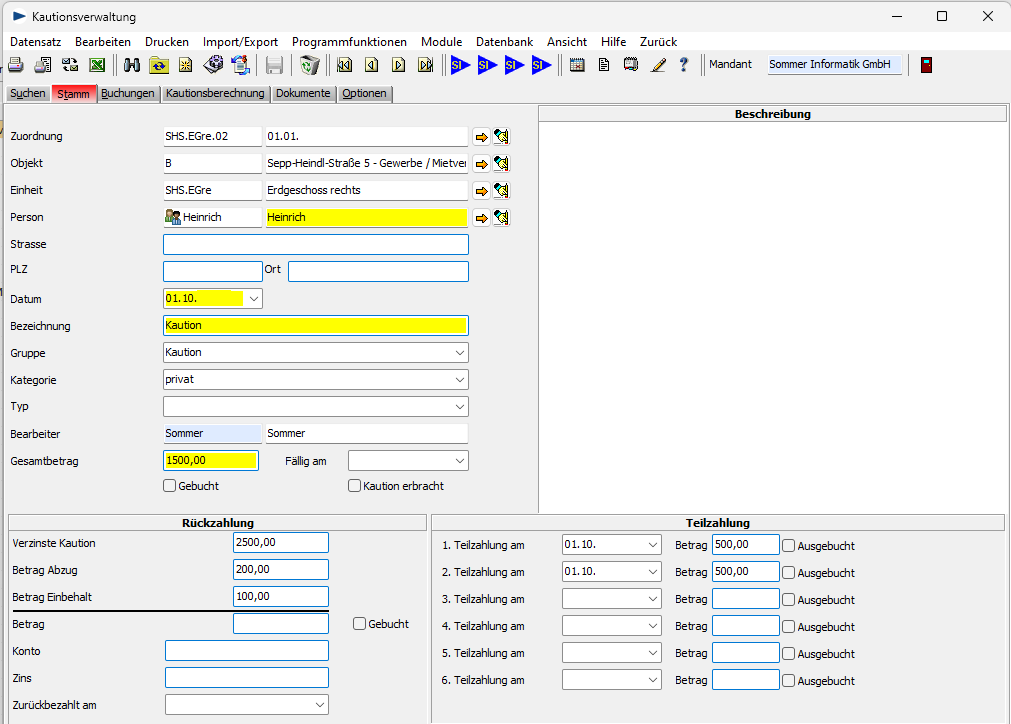Viewport: 1011px width, 724px height.
Task: Open the calendar icon in toolbar
Action: point(577,65)
